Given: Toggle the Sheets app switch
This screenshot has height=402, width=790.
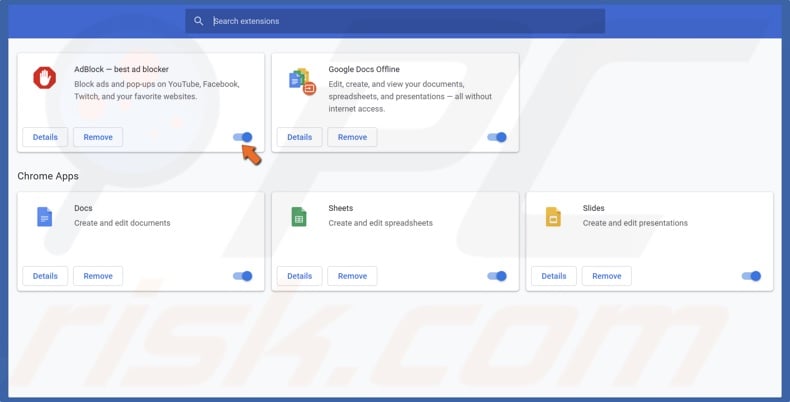Looking at the screenshot, I should click(497, 276).
